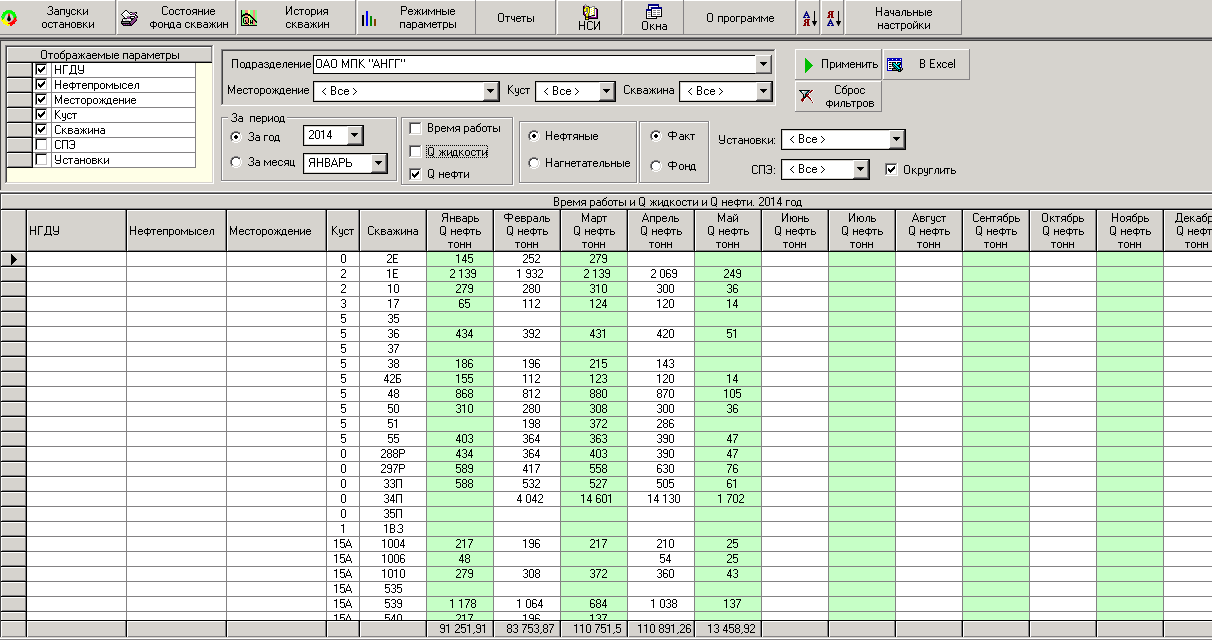Open Начальные настройки

click(x=903, y=17)
